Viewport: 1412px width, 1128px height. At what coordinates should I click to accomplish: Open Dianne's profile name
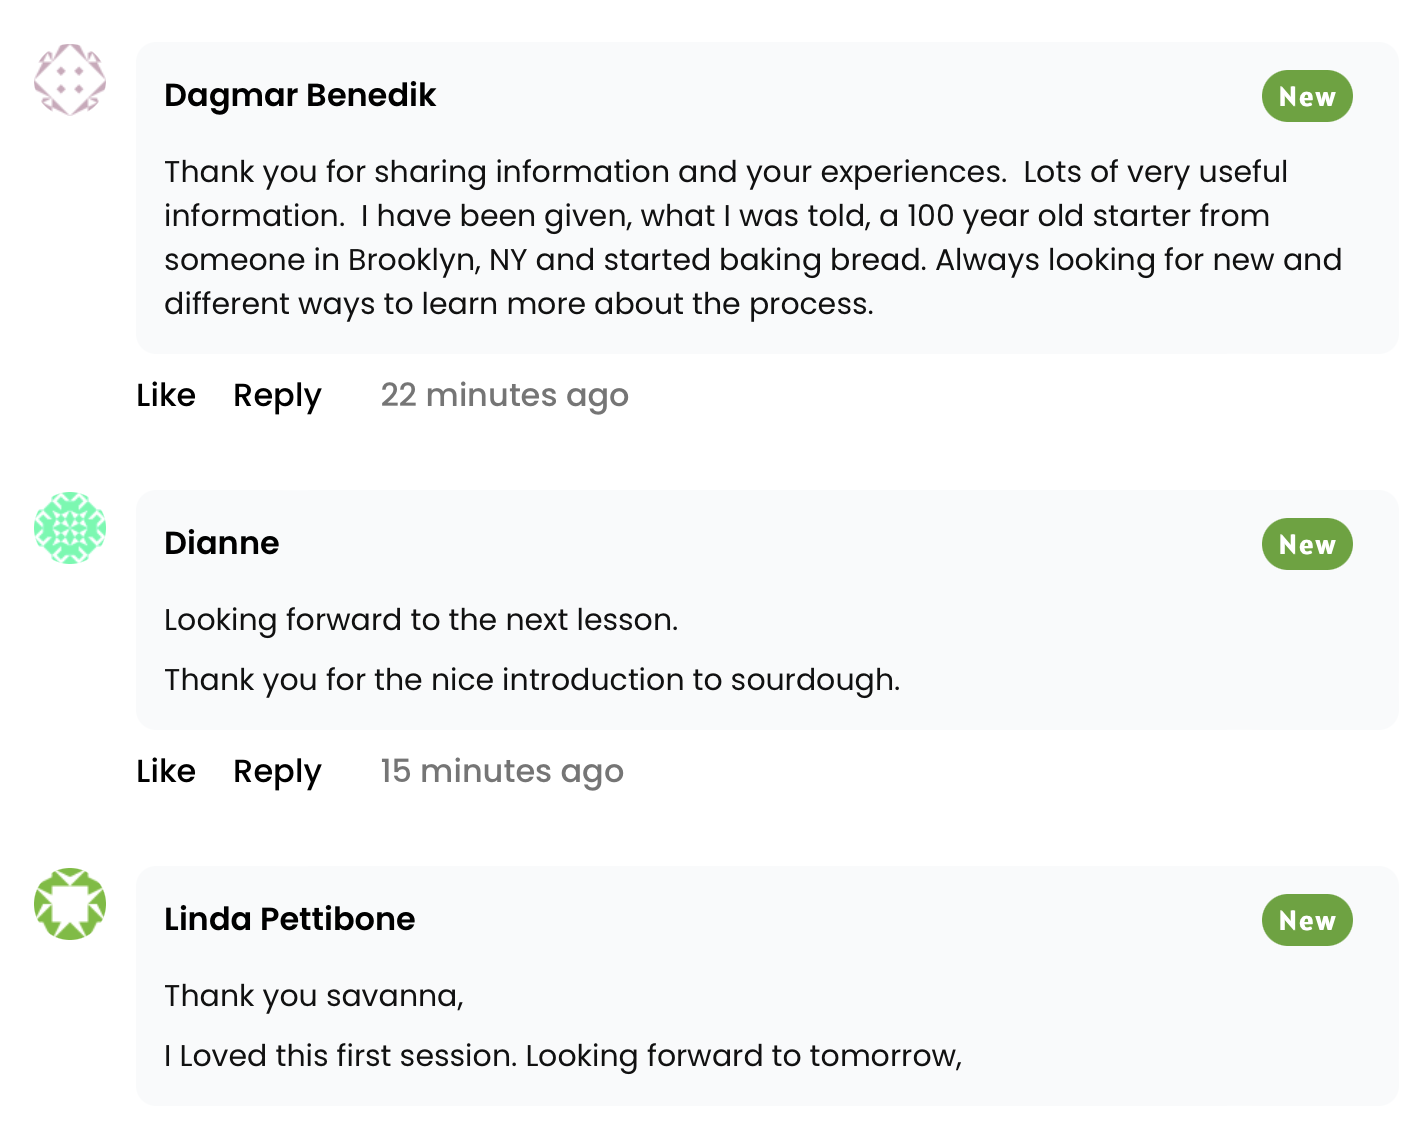click(221, 543)
